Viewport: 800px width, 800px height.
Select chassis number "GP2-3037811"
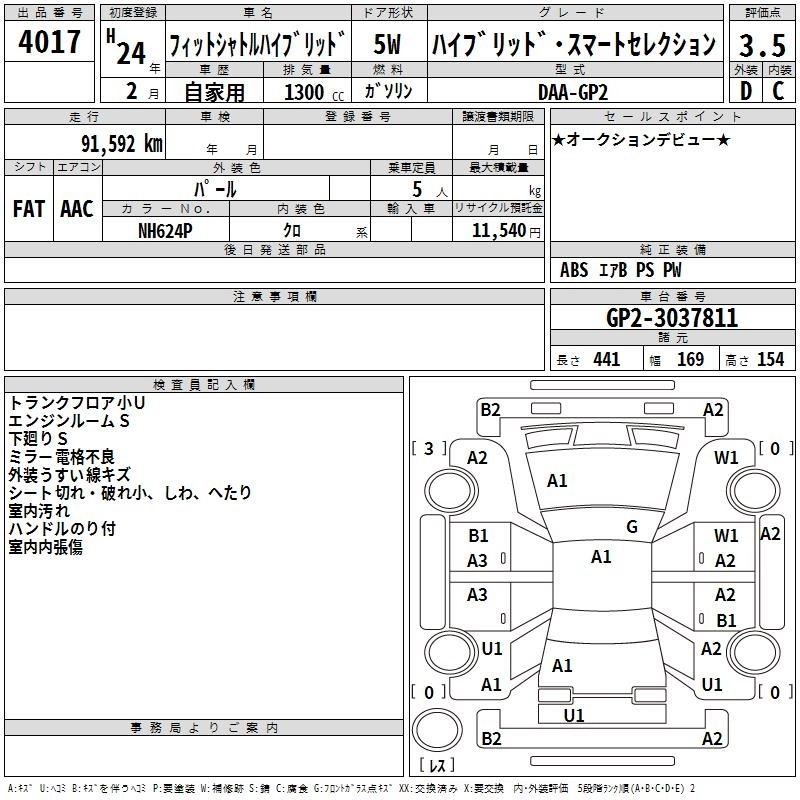pyautogui.click(x=672, y=318)
